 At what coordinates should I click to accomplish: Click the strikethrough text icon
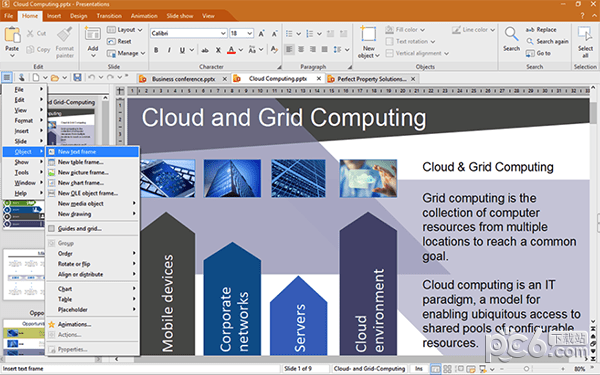[x=205, y=50]
